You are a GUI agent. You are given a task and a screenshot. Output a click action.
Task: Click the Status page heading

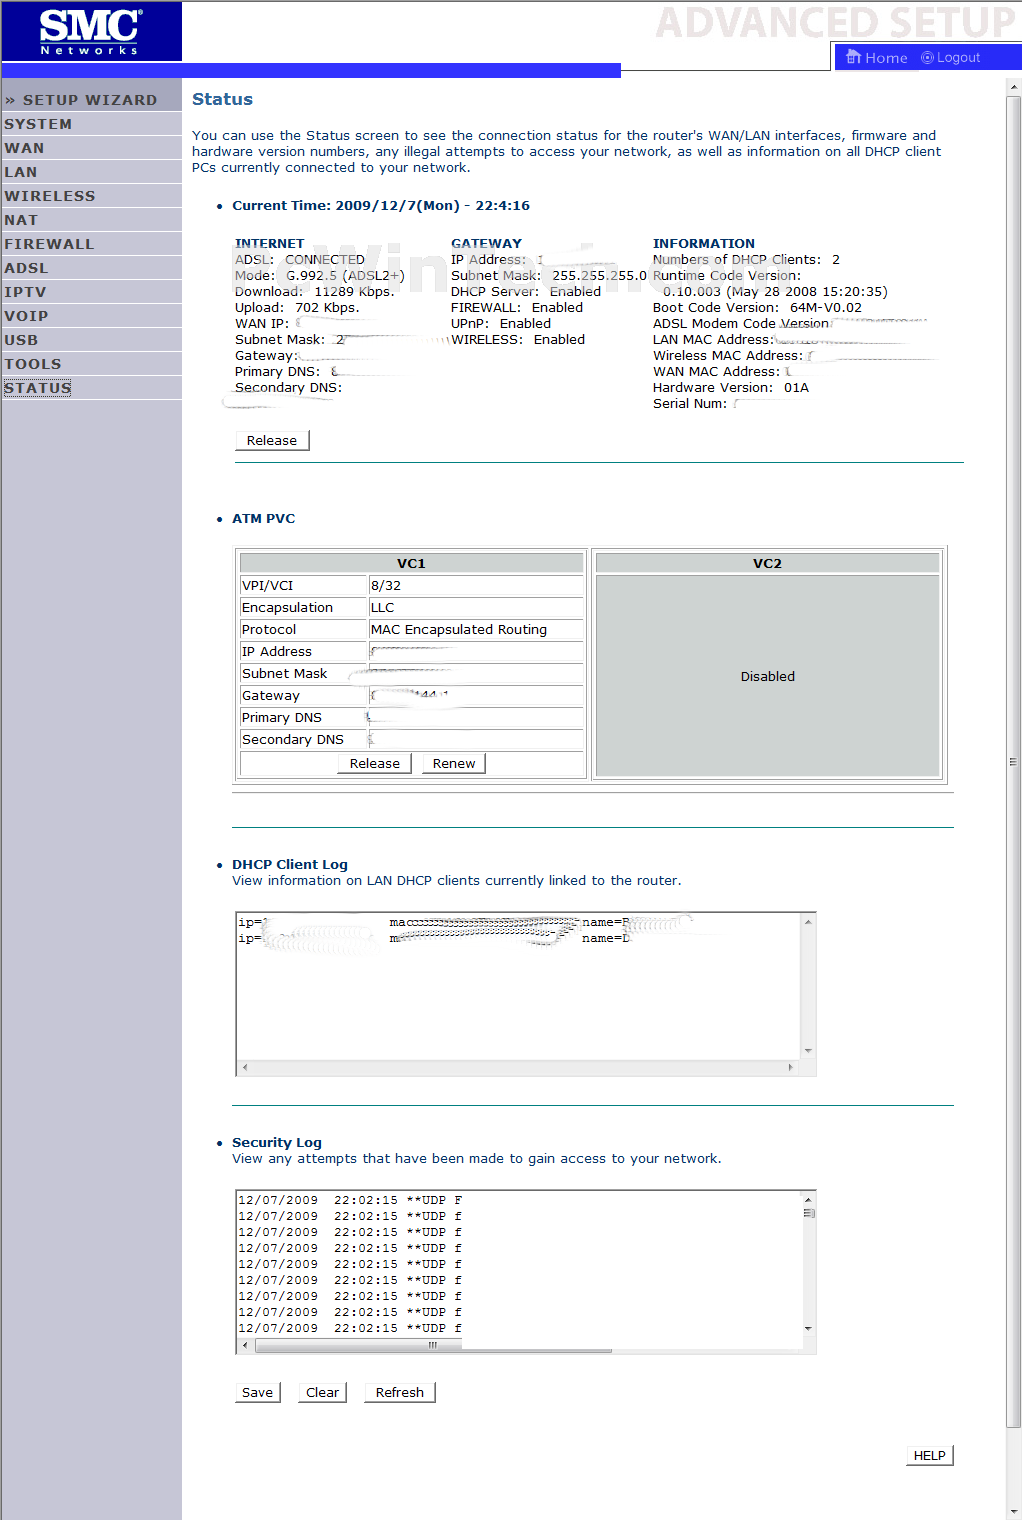coord(222,99)
